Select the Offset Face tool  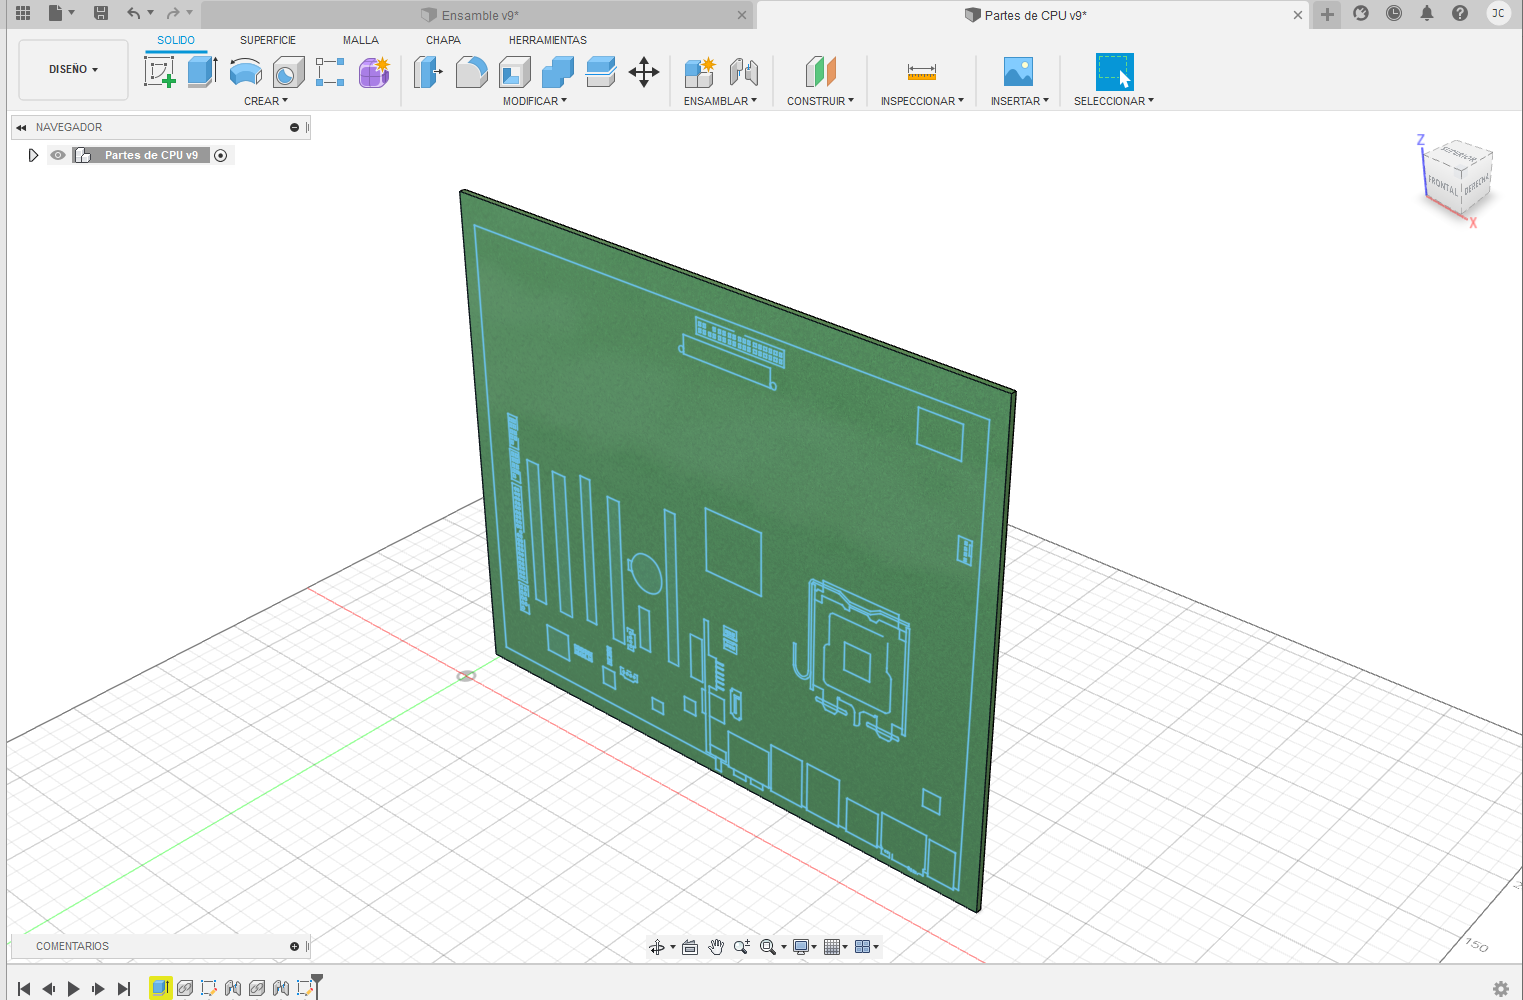601,72
